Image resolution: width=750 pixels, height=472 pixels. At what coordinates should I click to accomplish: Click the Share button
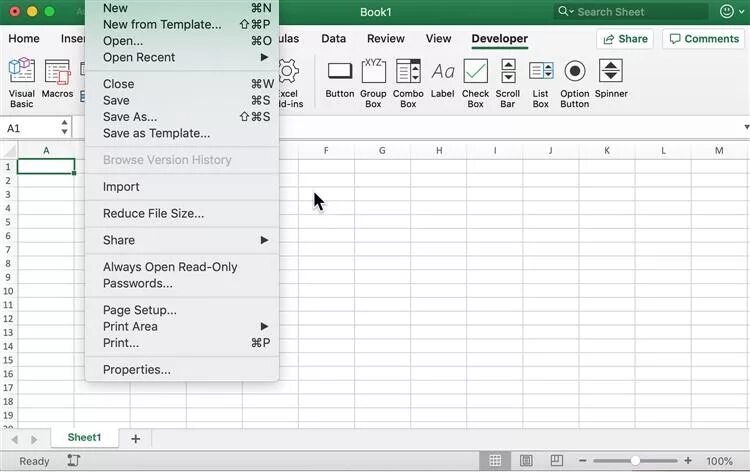(x=625, y=39)
